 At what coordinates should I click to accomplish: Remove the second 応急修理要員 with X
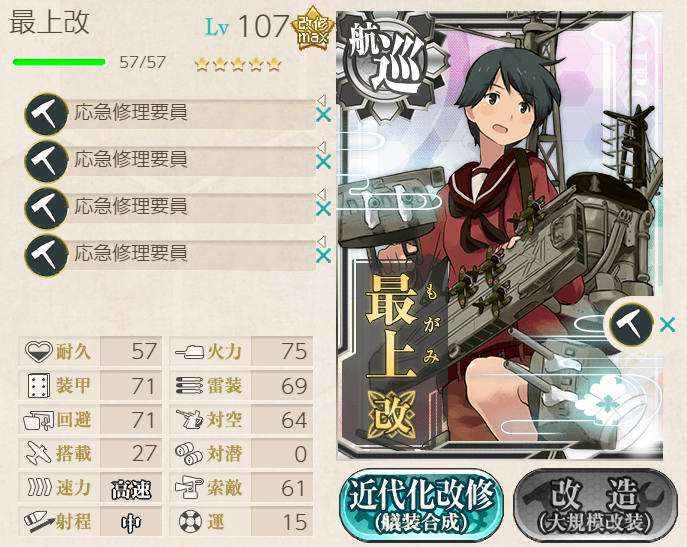pyautogui.click(x=323, y=162)
